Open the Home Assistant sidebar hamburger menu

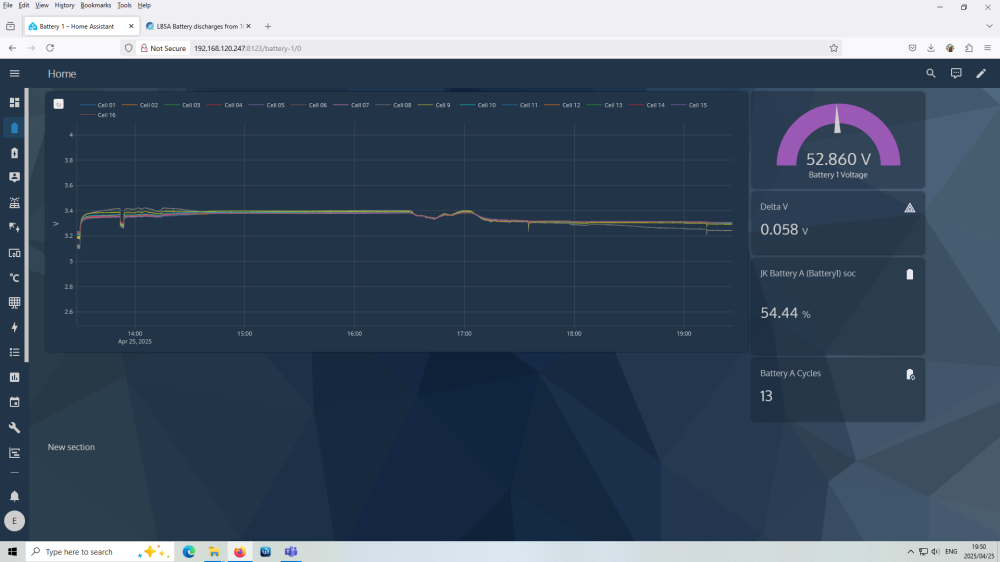click(x=15, y=73)
